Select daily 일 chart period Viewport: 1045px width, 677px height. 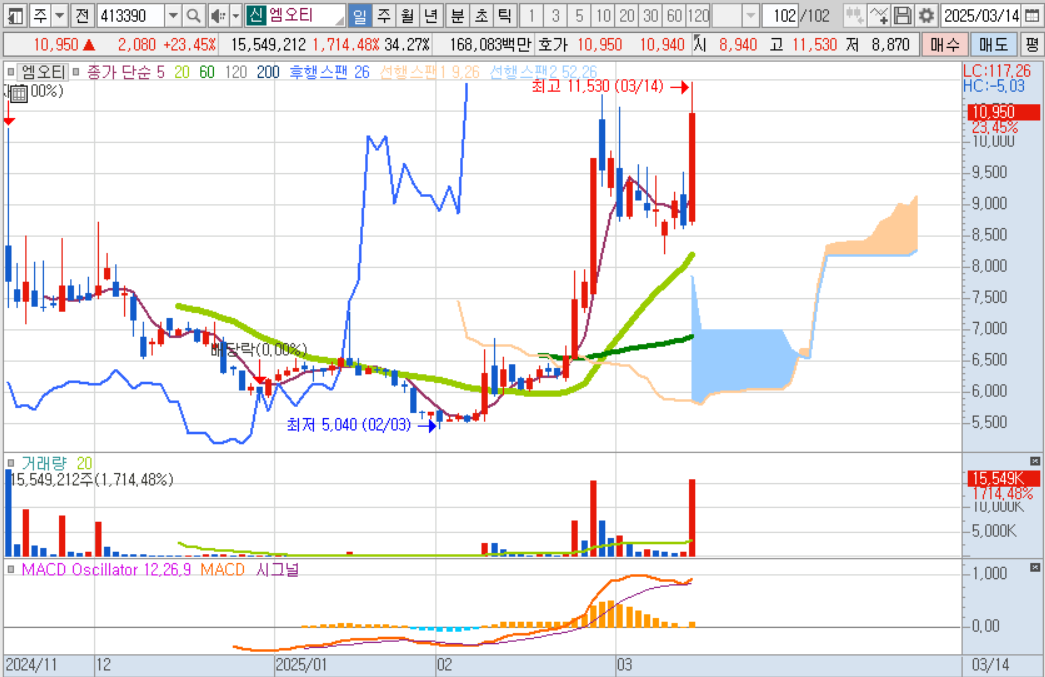pyautogui.click(x=360, y=15)
